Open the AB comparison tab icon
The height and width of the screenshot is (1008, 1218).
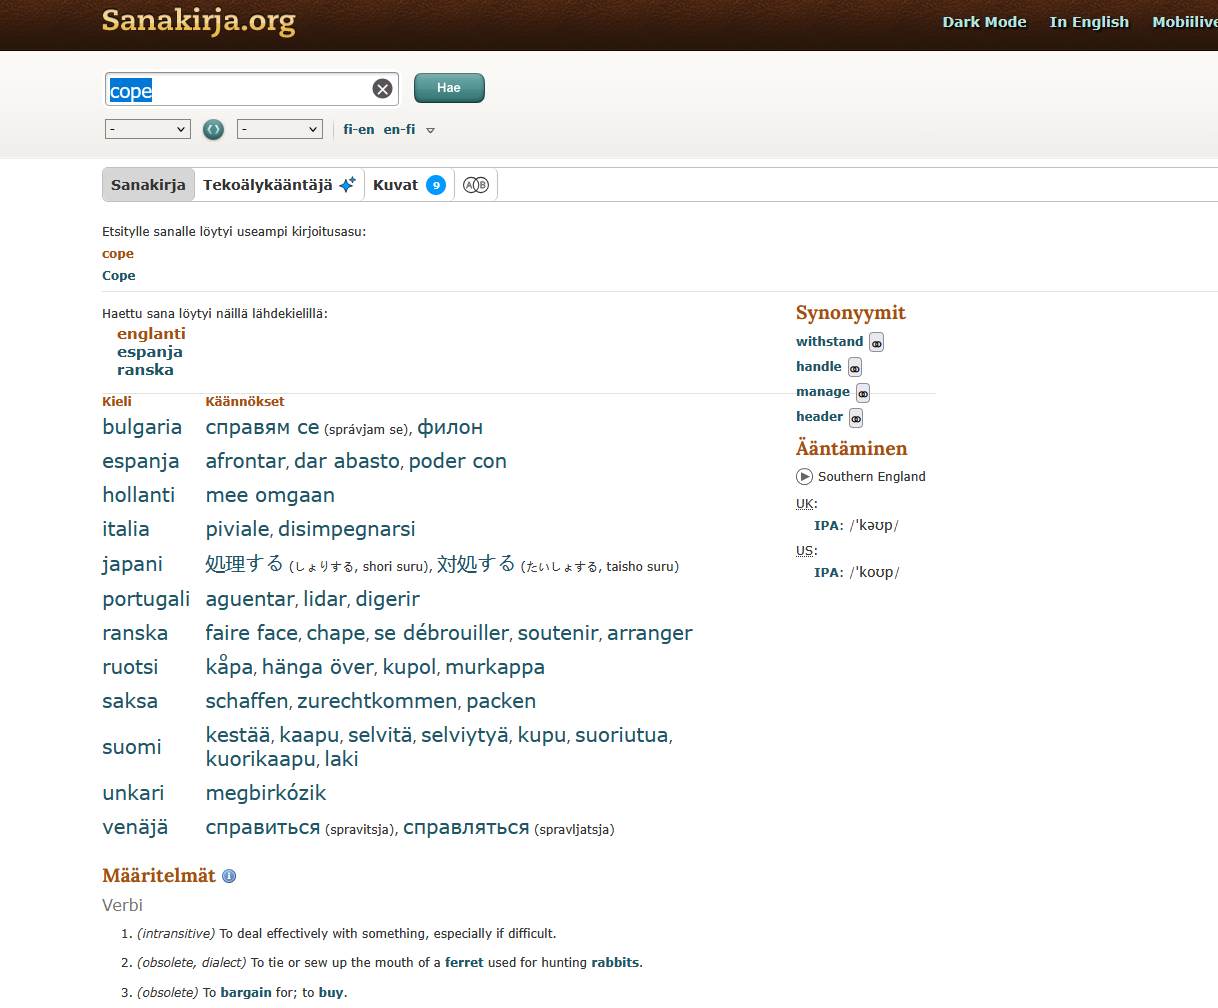point(476,185)
